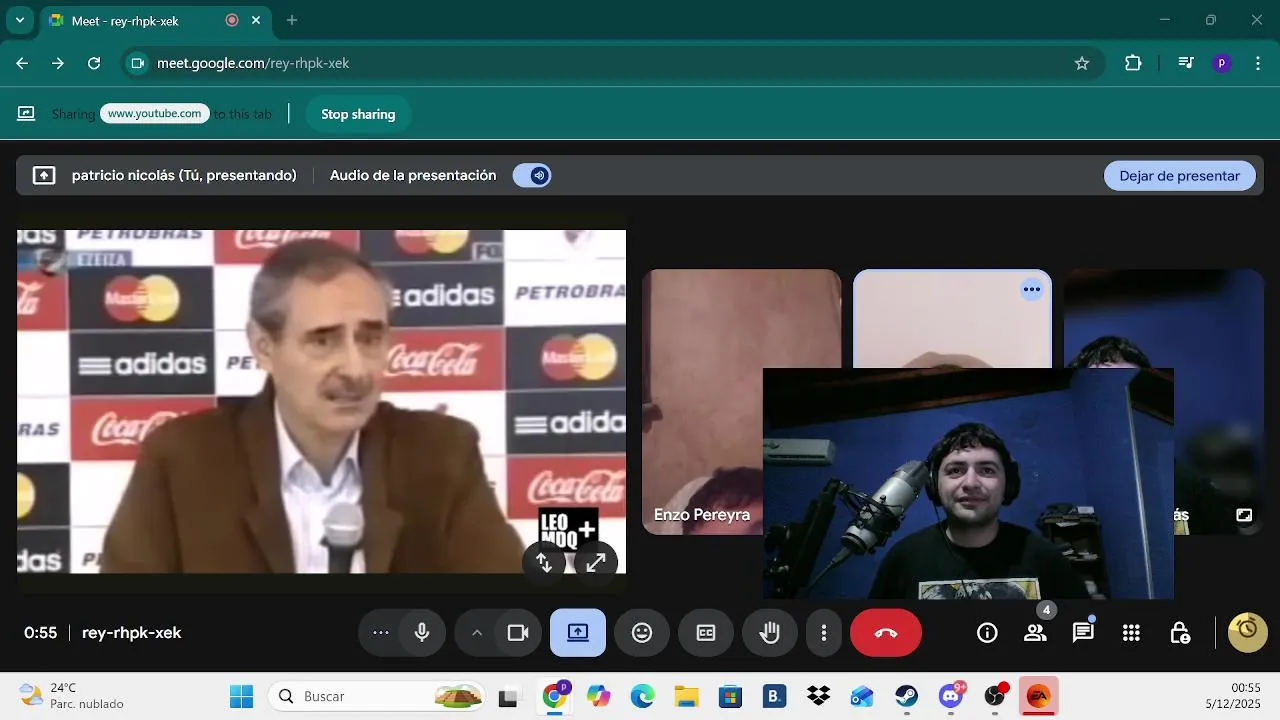Open Microsoft Store from taskbar
This screenshot has width=1280, height=720.
730,697
